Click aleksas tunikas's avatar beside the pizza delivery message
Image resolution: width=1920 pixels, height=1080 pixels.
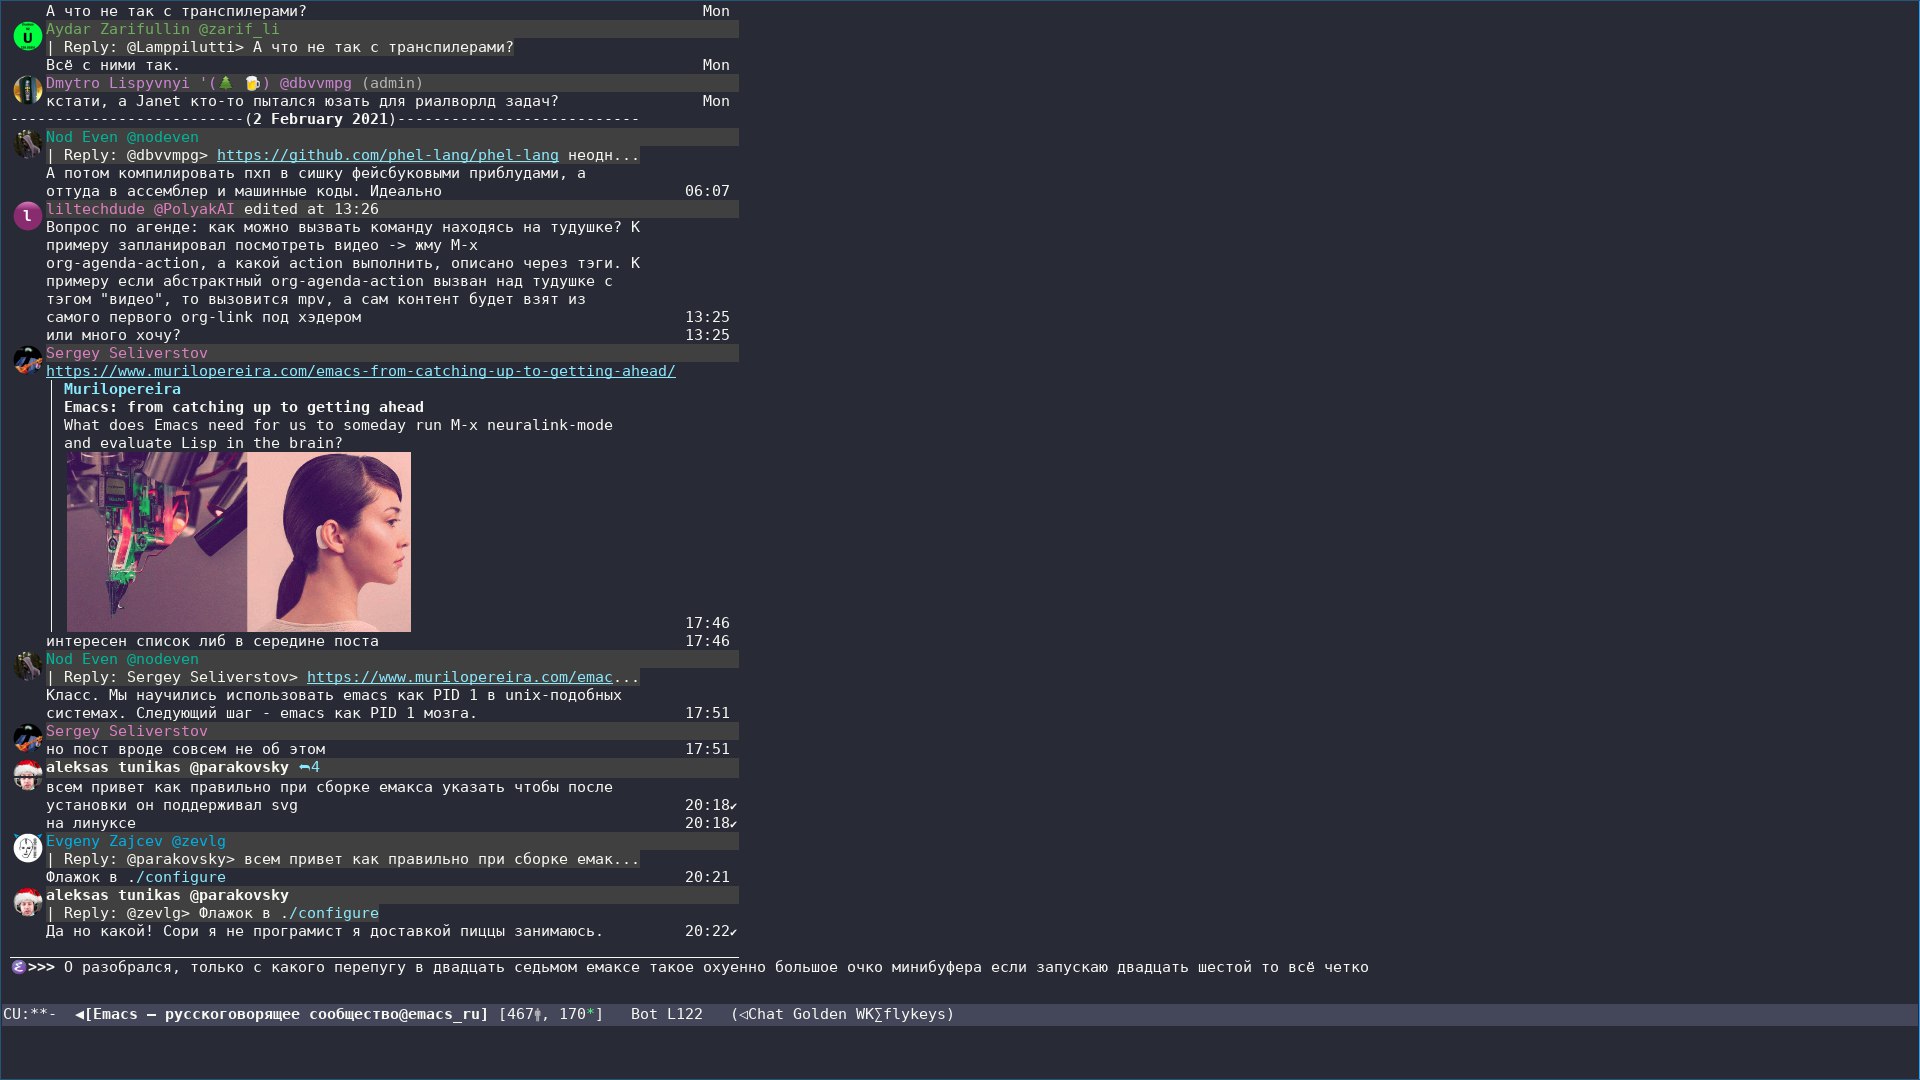(x=28, y=902)
